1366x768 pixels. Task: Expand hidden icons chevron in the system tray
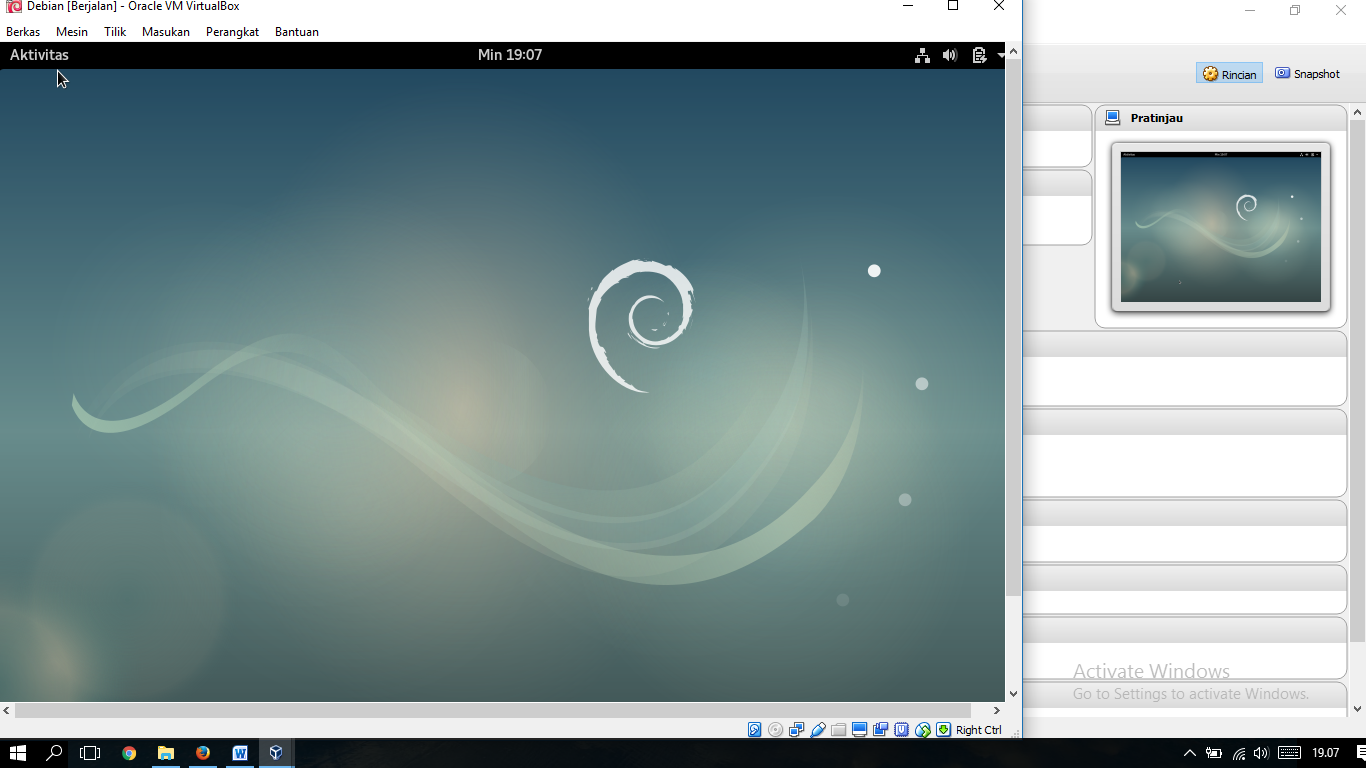pyautogui.click(x=1189, y=753)
